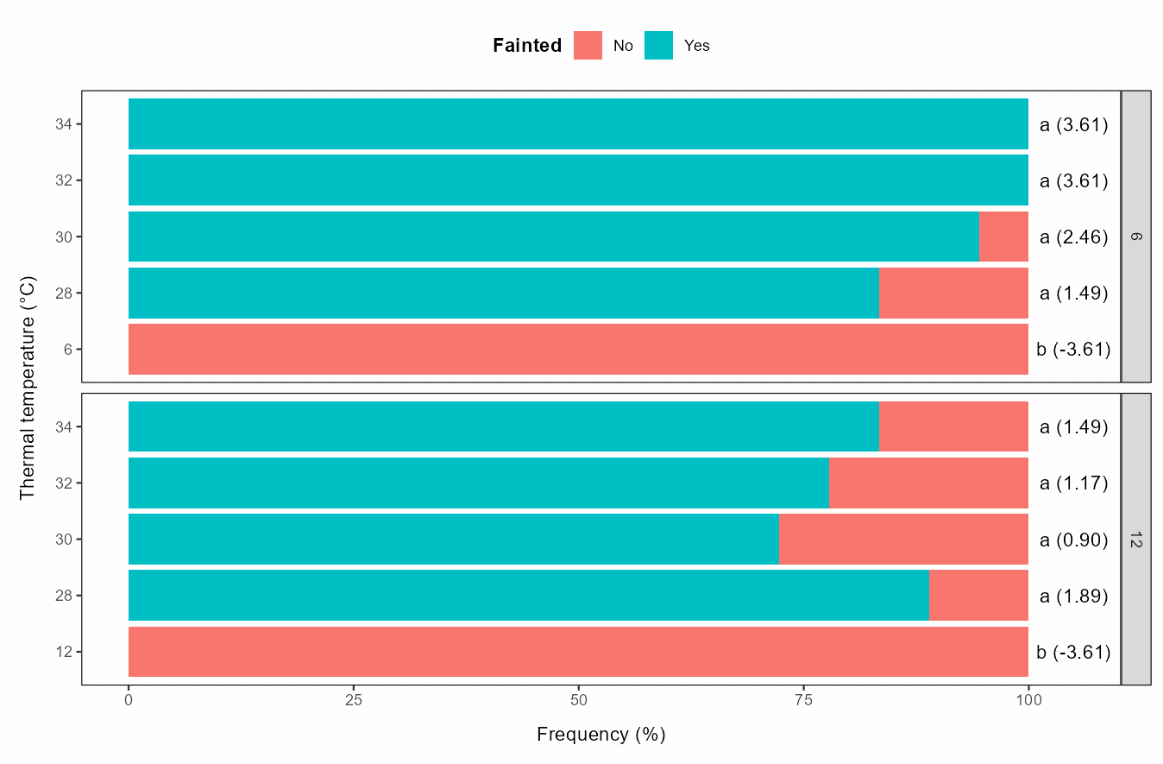Viewport: 1163px width, 764px height.
Task: Click teal segment of bottom panel's 30 bar
Action: coord(453,540)
